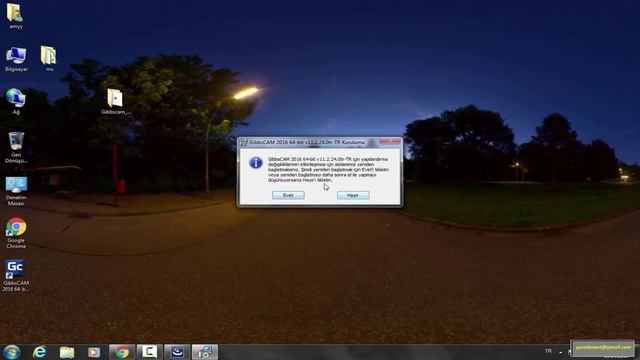The width and height of the screenshot is (640, 360).
Task: Open the Windows Start menu
Action: (x=12, y=352)
